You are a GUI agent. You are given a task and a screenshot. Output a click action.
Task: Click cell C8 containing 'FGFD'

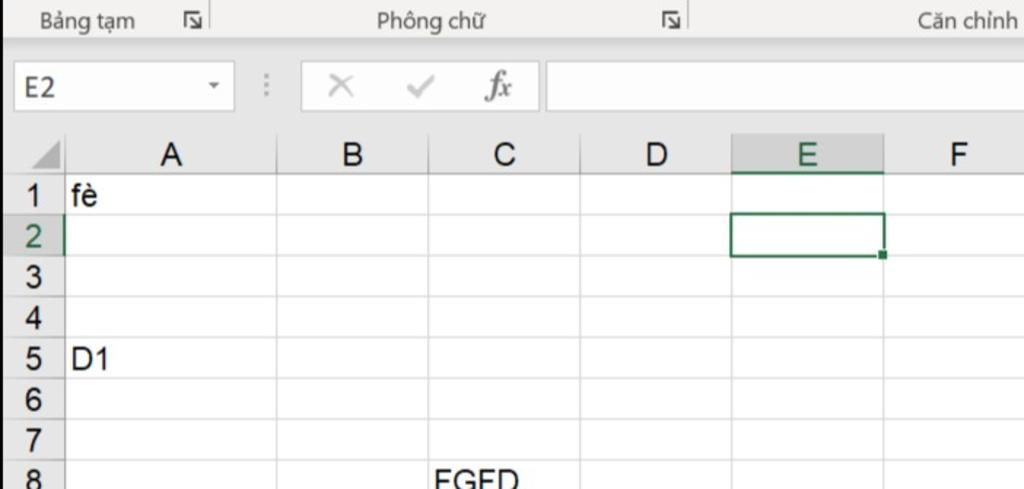coord(504,478)
